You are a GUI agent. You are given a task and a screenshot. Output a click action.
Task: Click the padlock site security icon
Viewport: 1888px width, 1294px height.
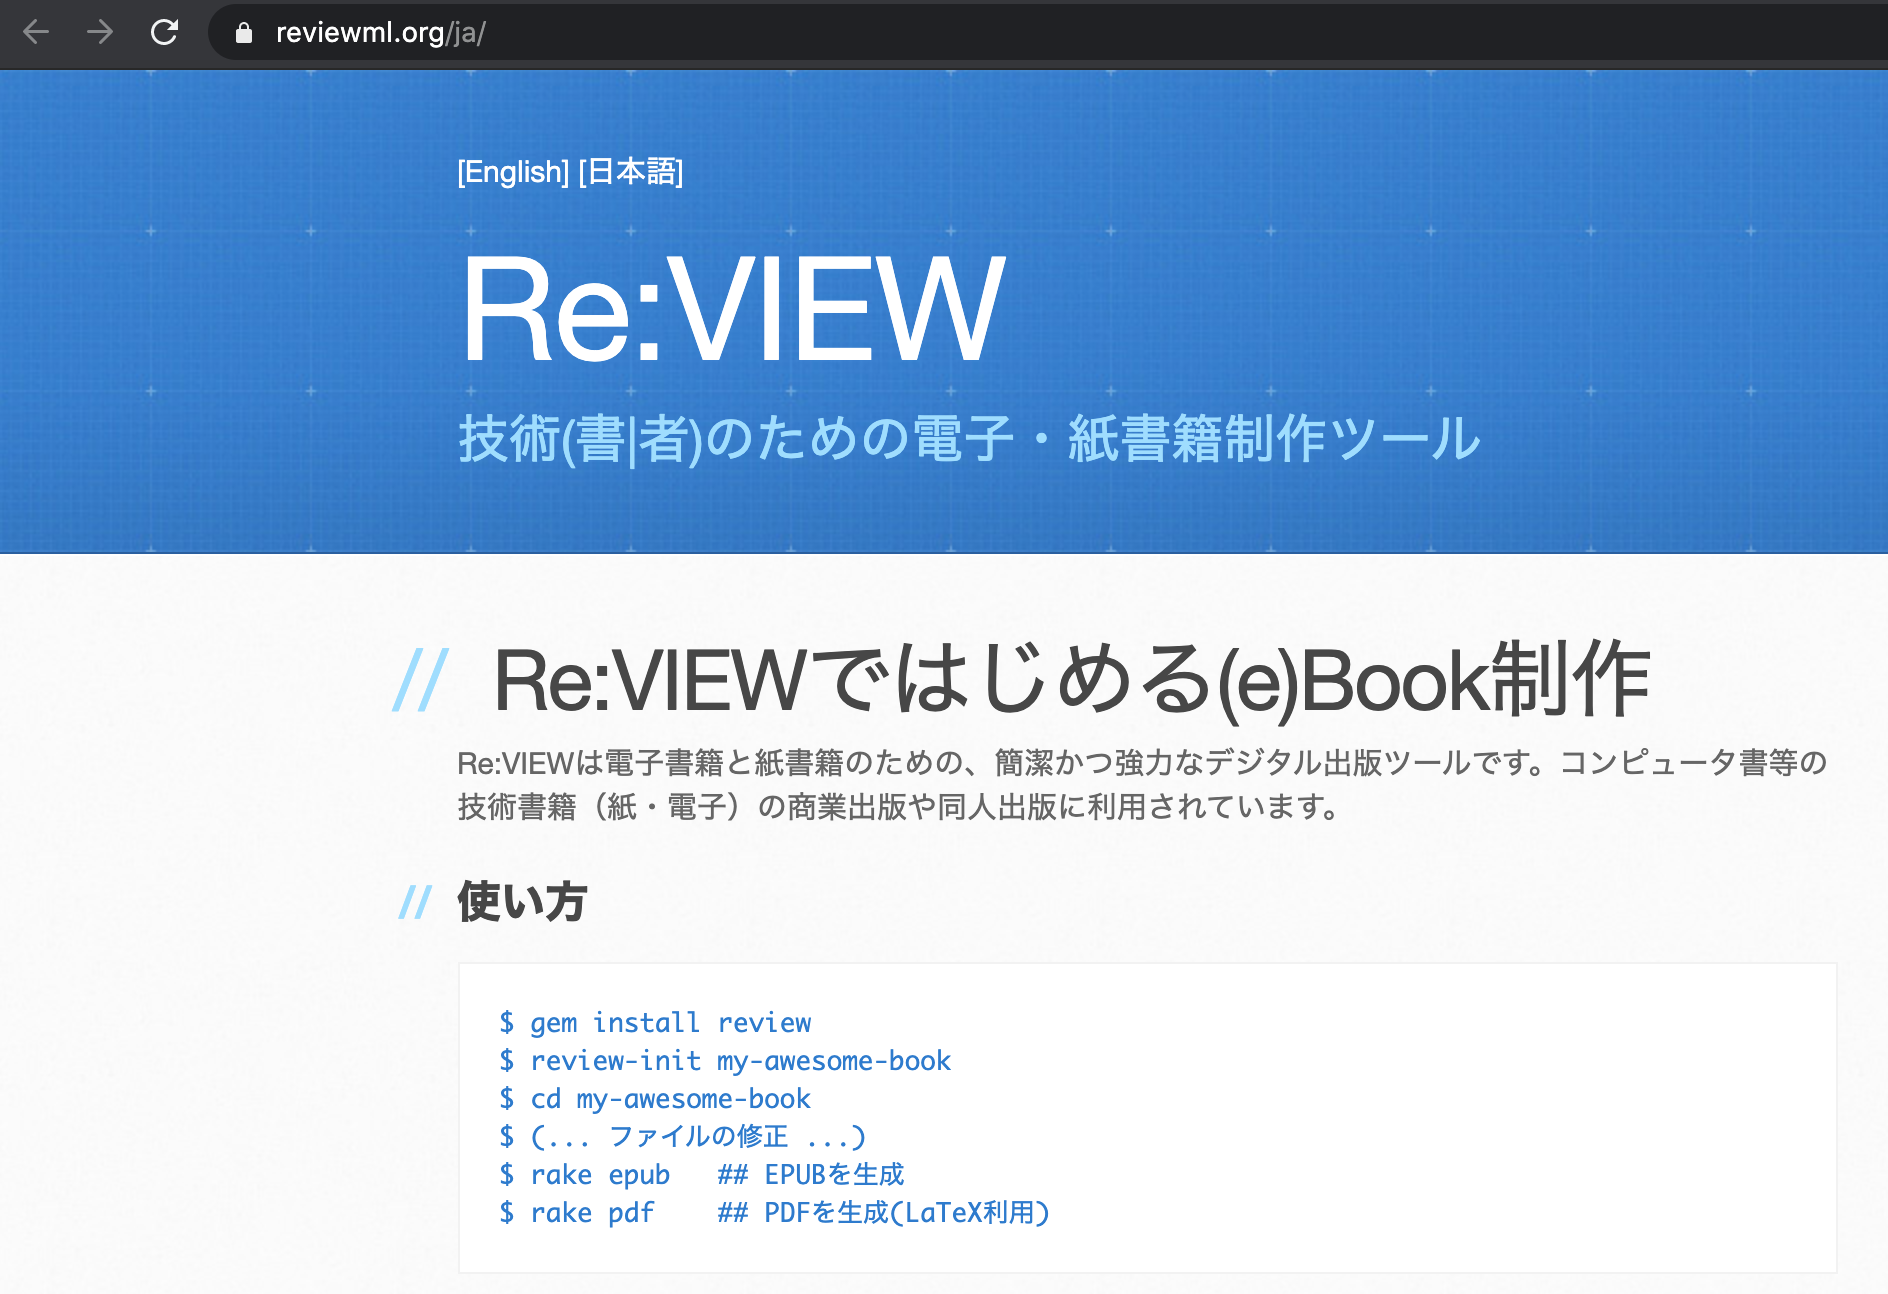coord(243,33)
